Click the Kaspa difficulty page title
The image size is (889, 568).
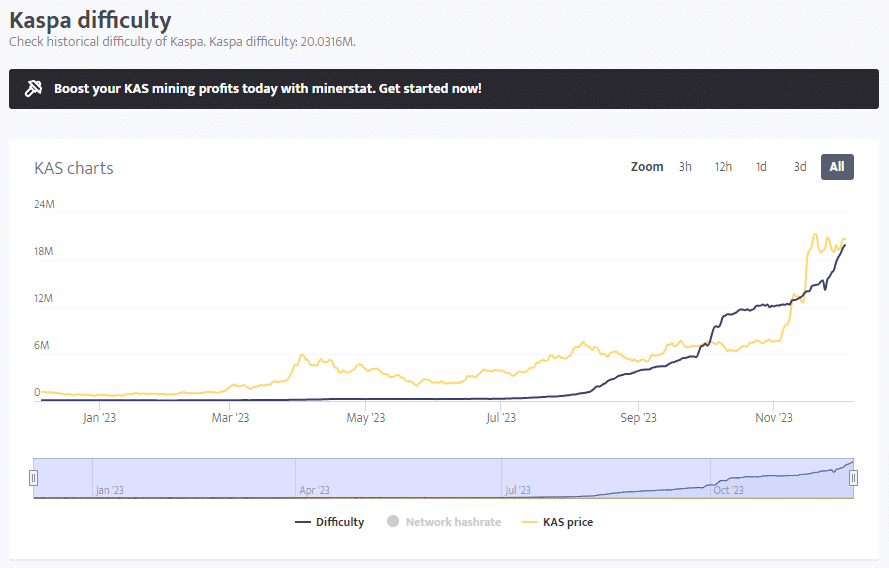pos(90,20)
